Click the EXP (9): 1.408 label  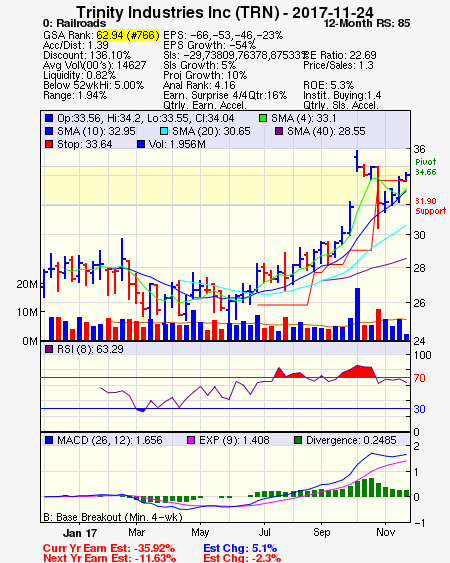coord(234,440)
